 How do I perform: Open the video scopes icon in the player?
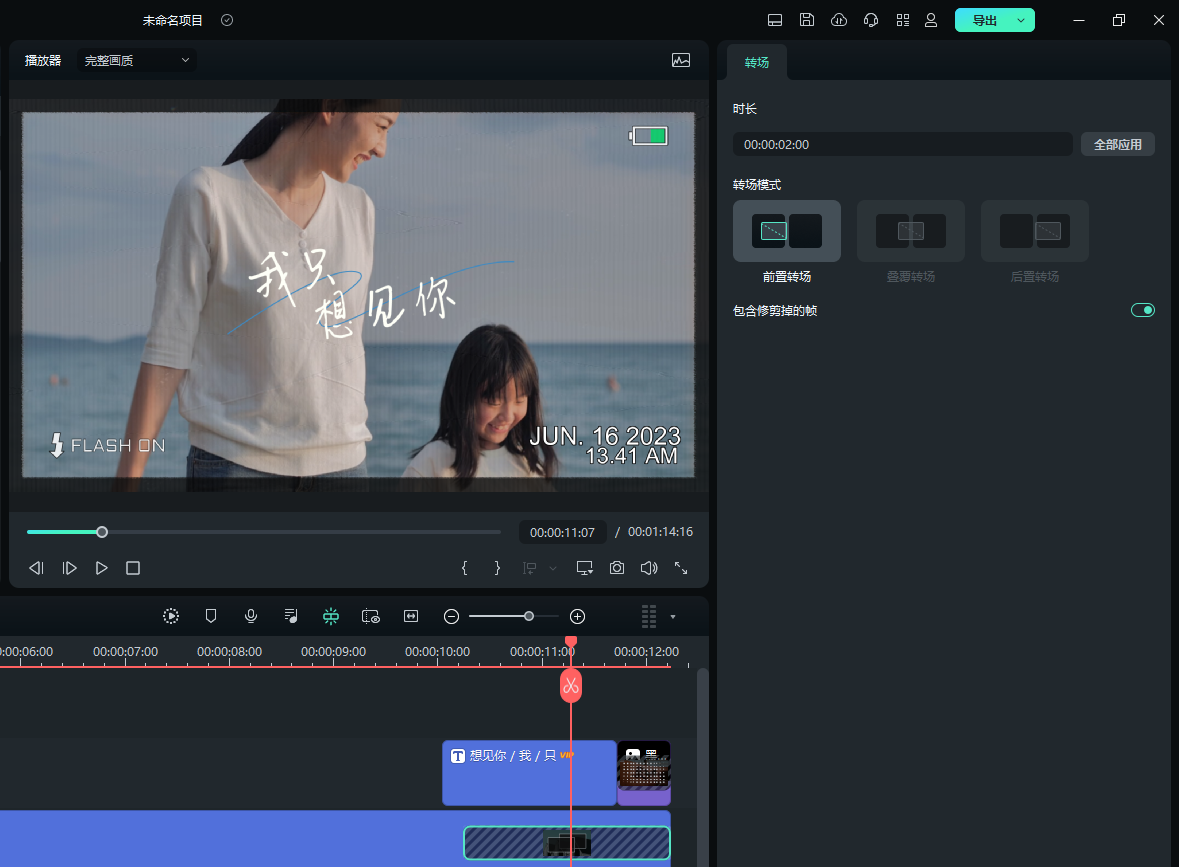(x=681, y=60)
